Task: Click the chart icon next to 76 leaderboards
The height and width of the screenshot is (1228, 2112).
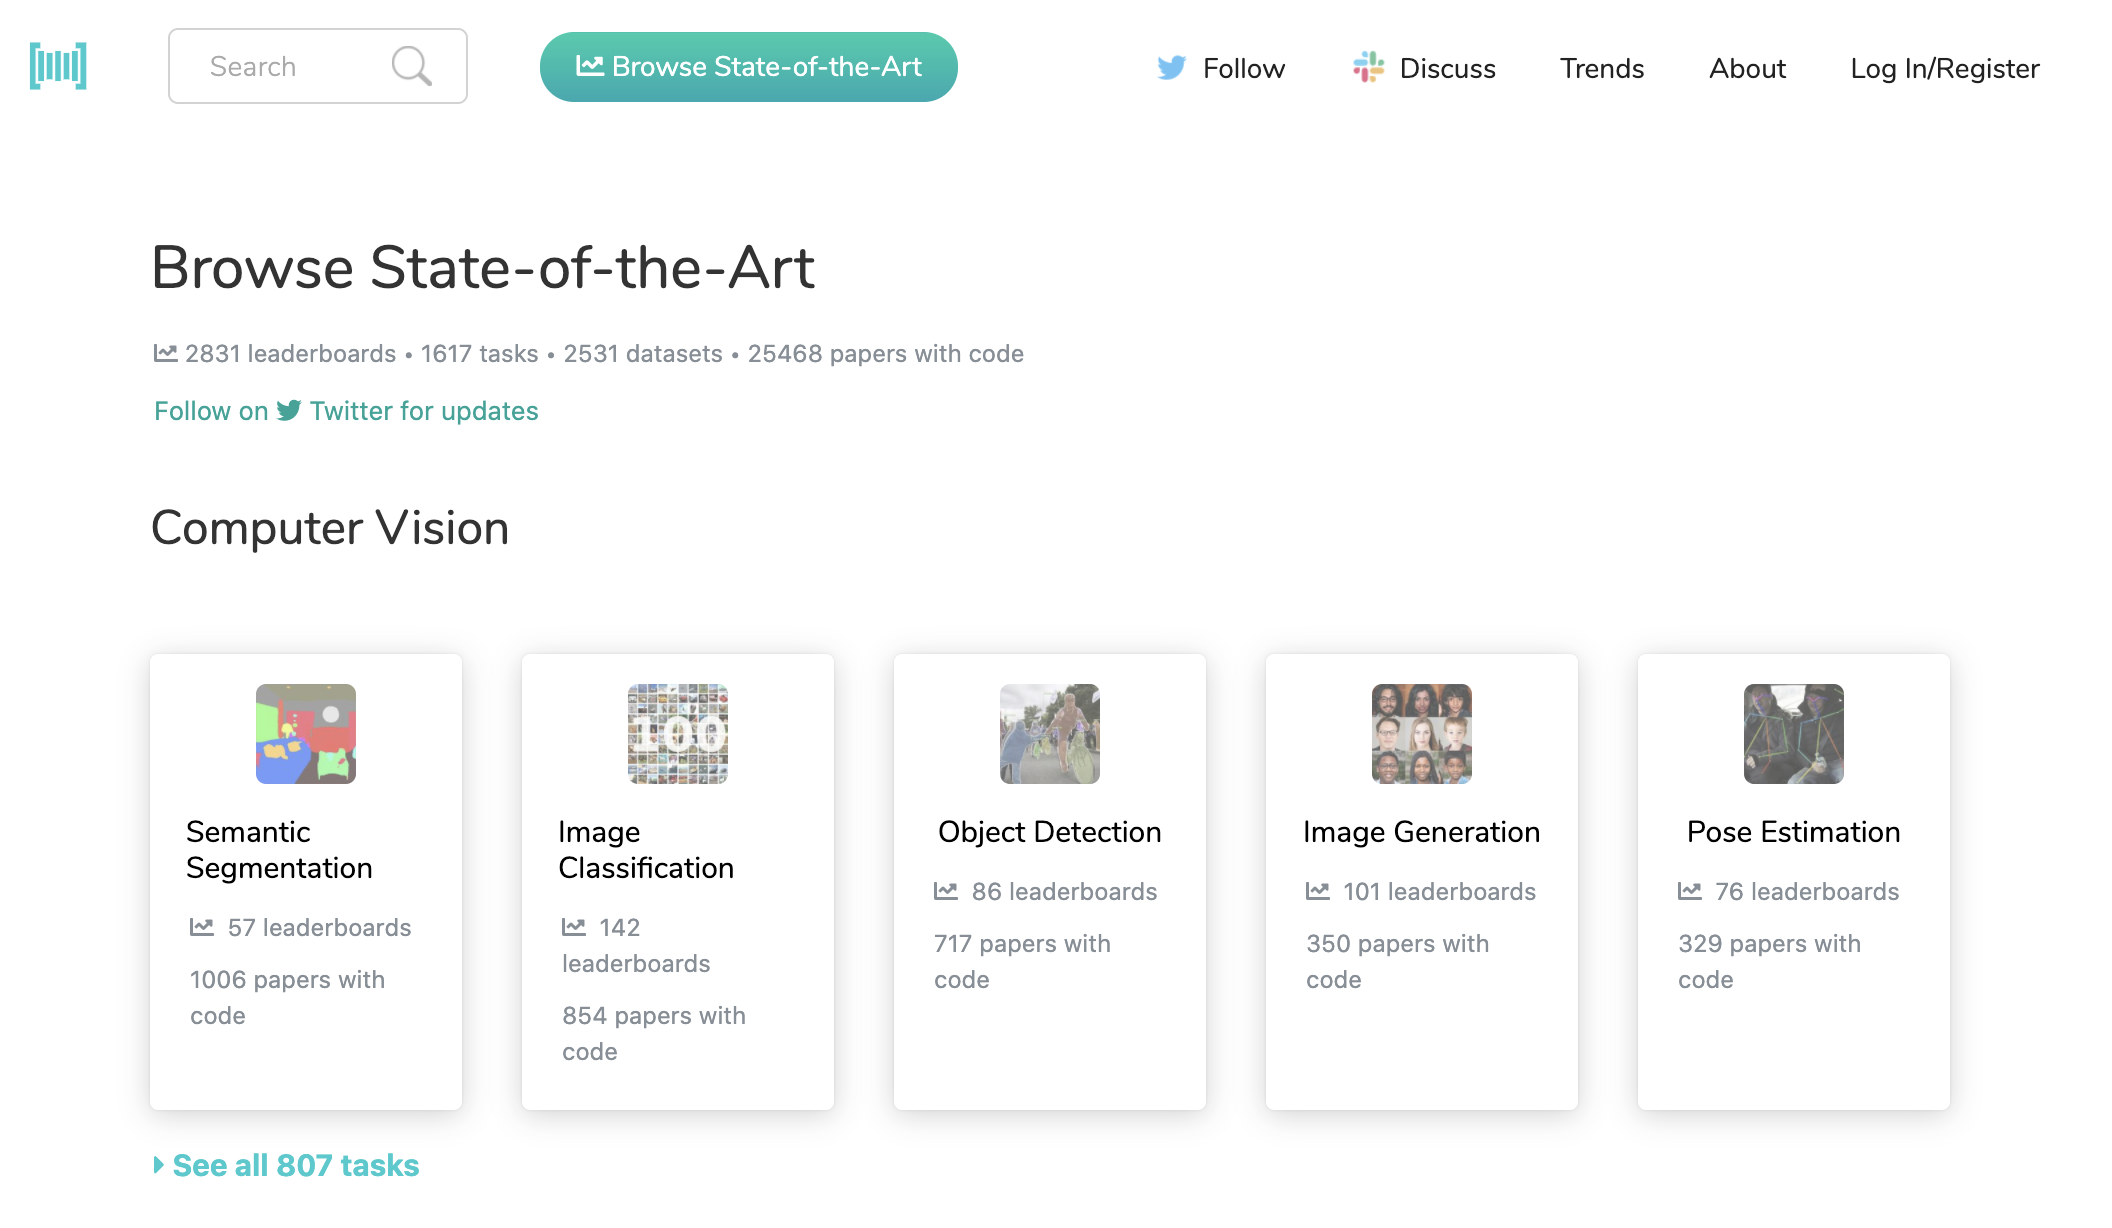Action: click(x=1690, y=891)
